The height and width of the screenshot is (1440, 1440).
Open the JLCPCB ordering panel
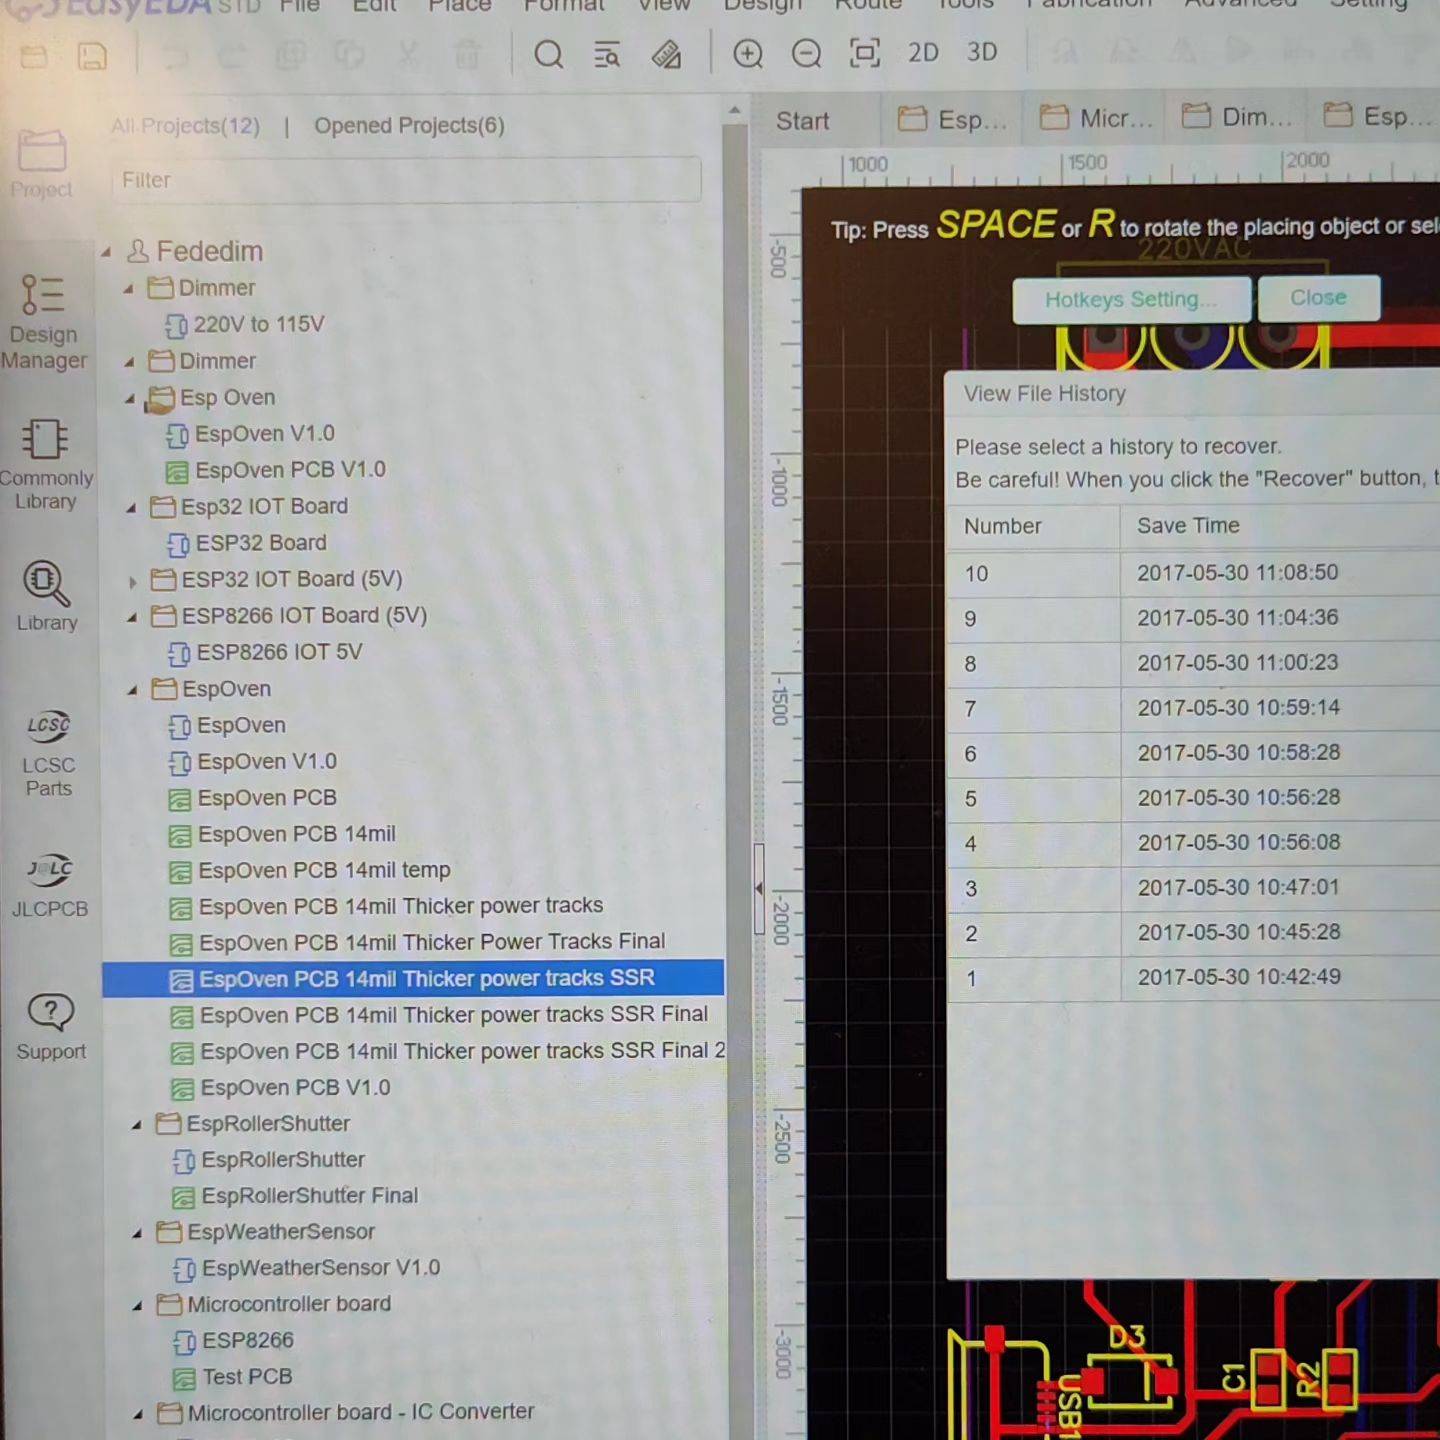49,884
